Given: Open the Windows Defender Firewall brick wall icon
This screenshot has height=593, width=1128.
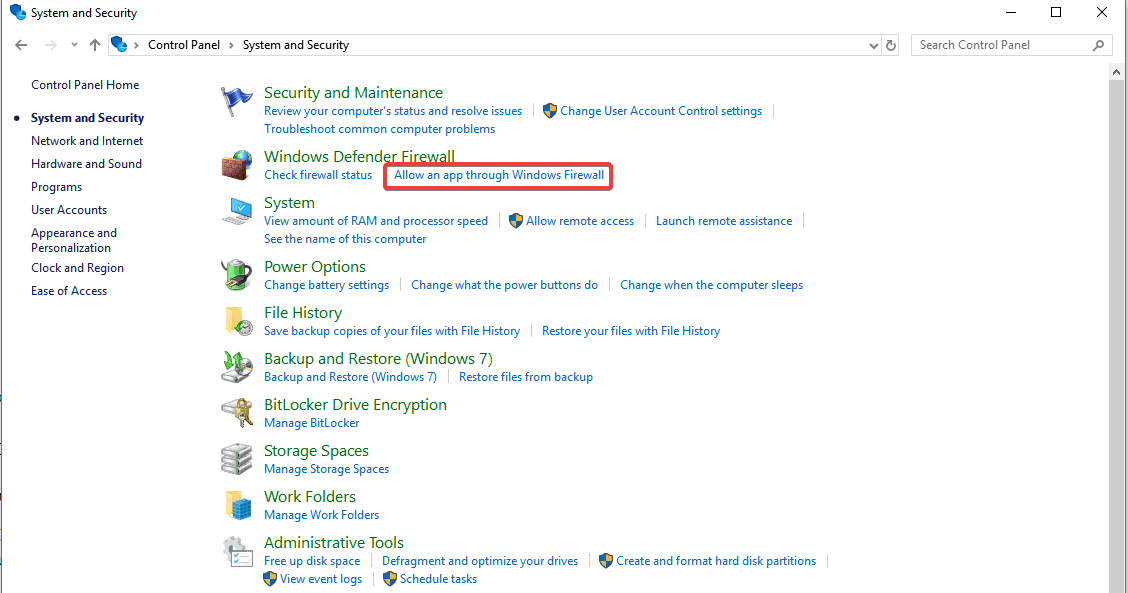Looking at the screenshot, I should tap(237, 165).
